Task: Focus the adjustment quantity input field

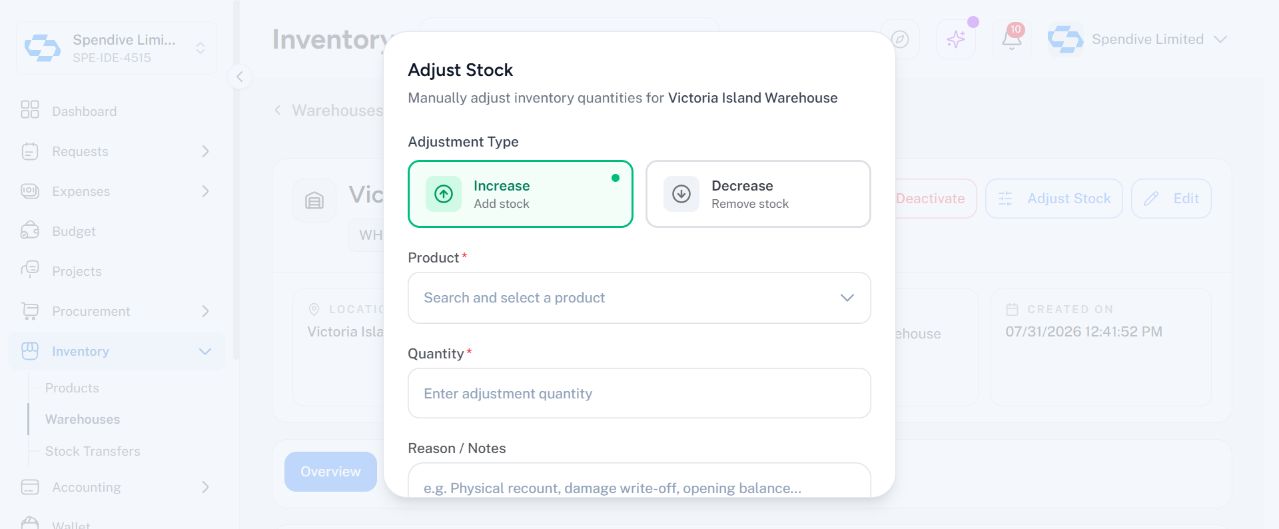Action: [x=639, y=393]
